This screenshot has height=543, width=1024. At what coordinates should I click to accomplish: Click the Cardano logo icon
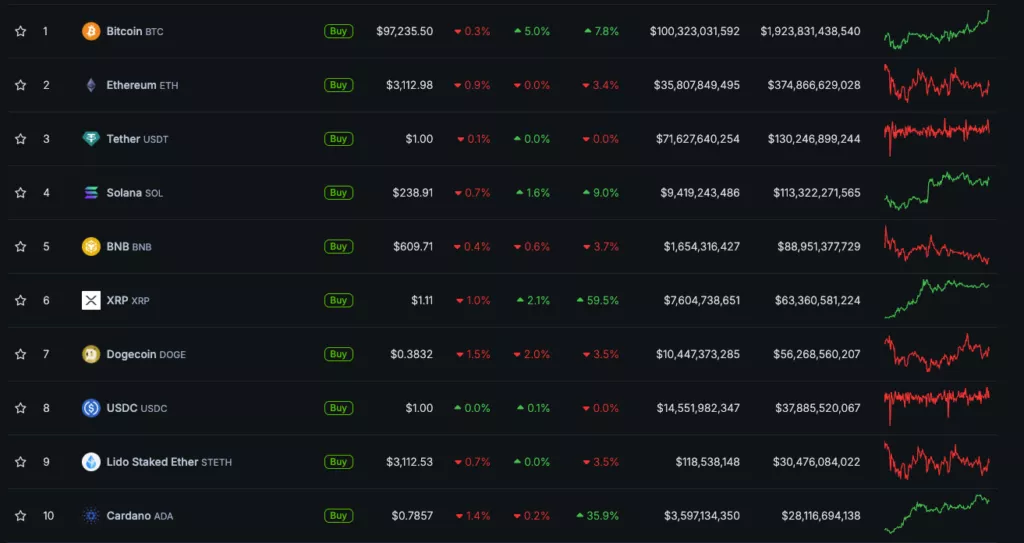pyautogui.click(x=91, y=516)
